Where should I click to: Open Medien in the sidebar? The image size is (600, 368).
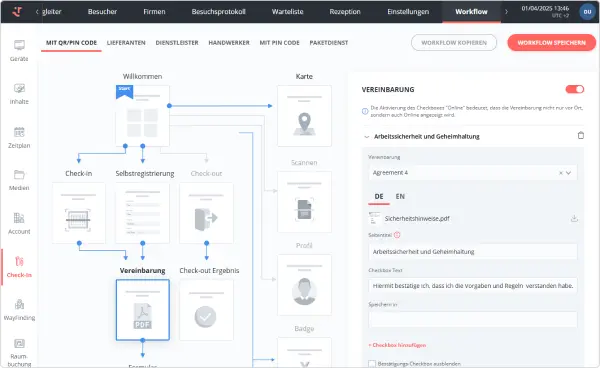click(19, 180)
